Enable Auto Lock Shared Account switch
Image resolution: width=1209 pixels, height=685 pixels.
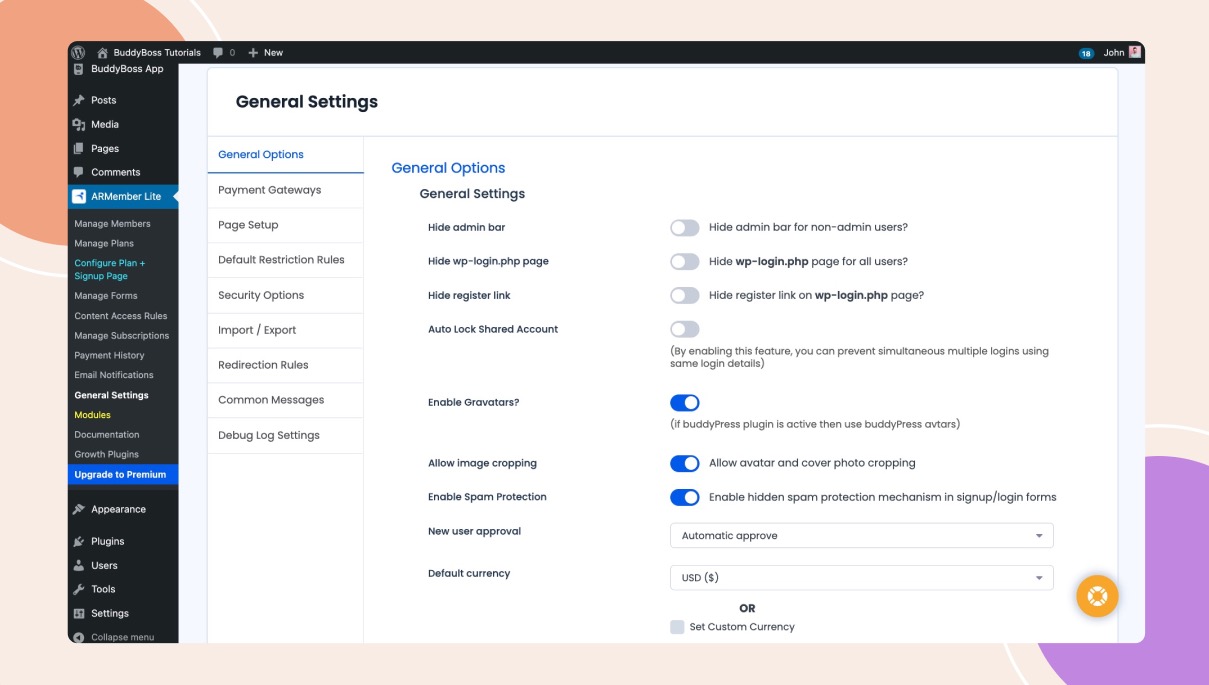coord(685,329)
